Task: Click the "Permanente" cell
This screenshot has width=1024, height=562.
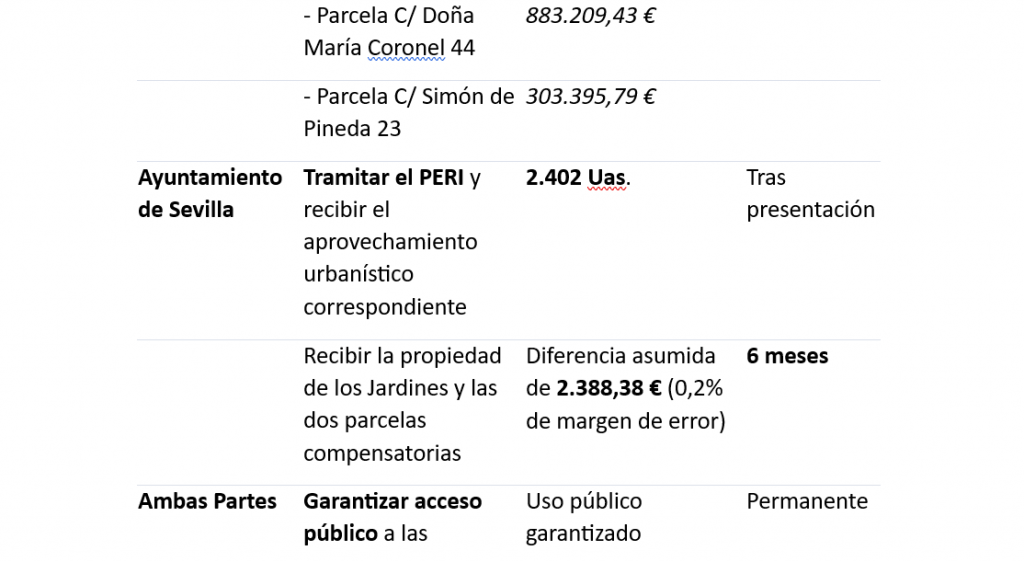Action: click(807, 501)
